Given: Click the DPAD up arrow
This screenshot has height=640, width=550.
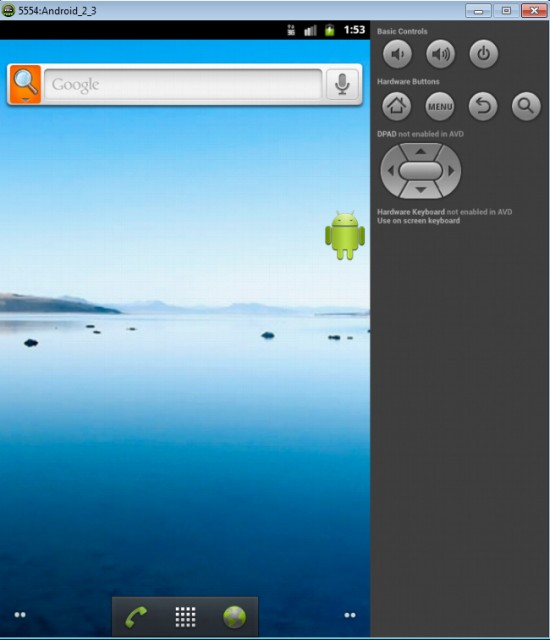Looking at the screenshot, I should coord(421,152).
